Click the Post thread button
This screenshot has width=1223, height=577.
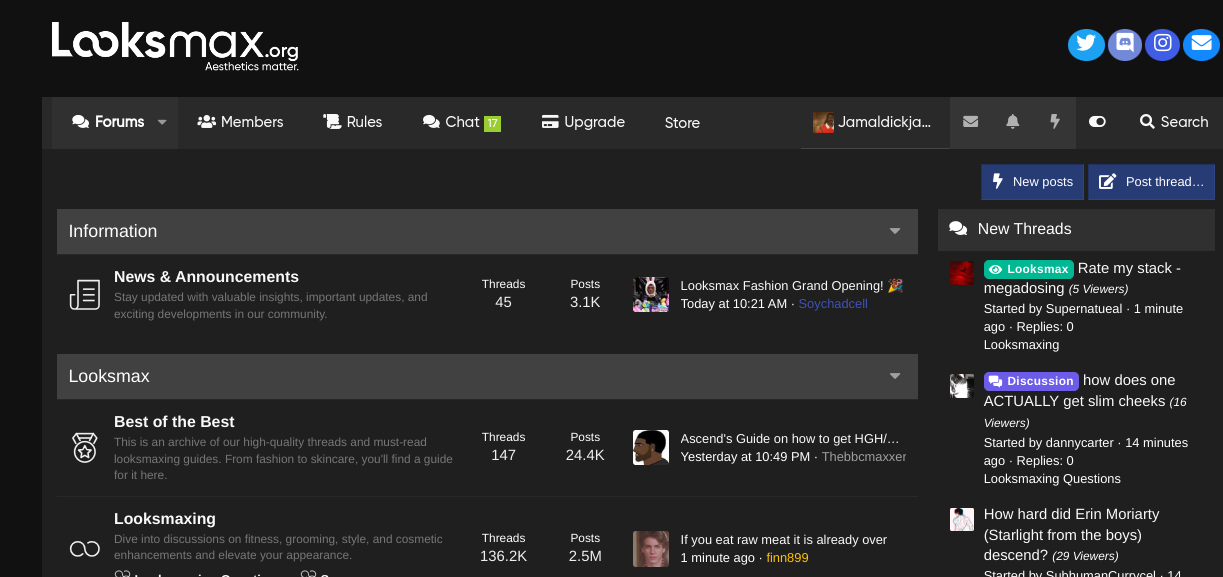point(1151,182)
